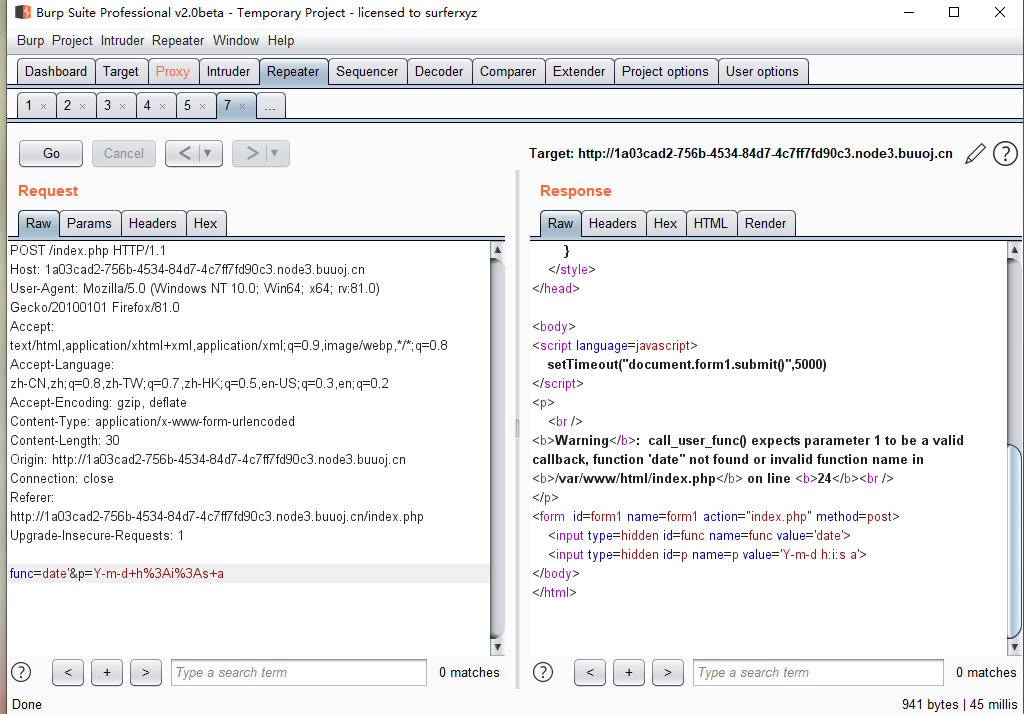This screenshot has width=1024, height=714.
Task: Click the response search plus options button
Action: 629,672
